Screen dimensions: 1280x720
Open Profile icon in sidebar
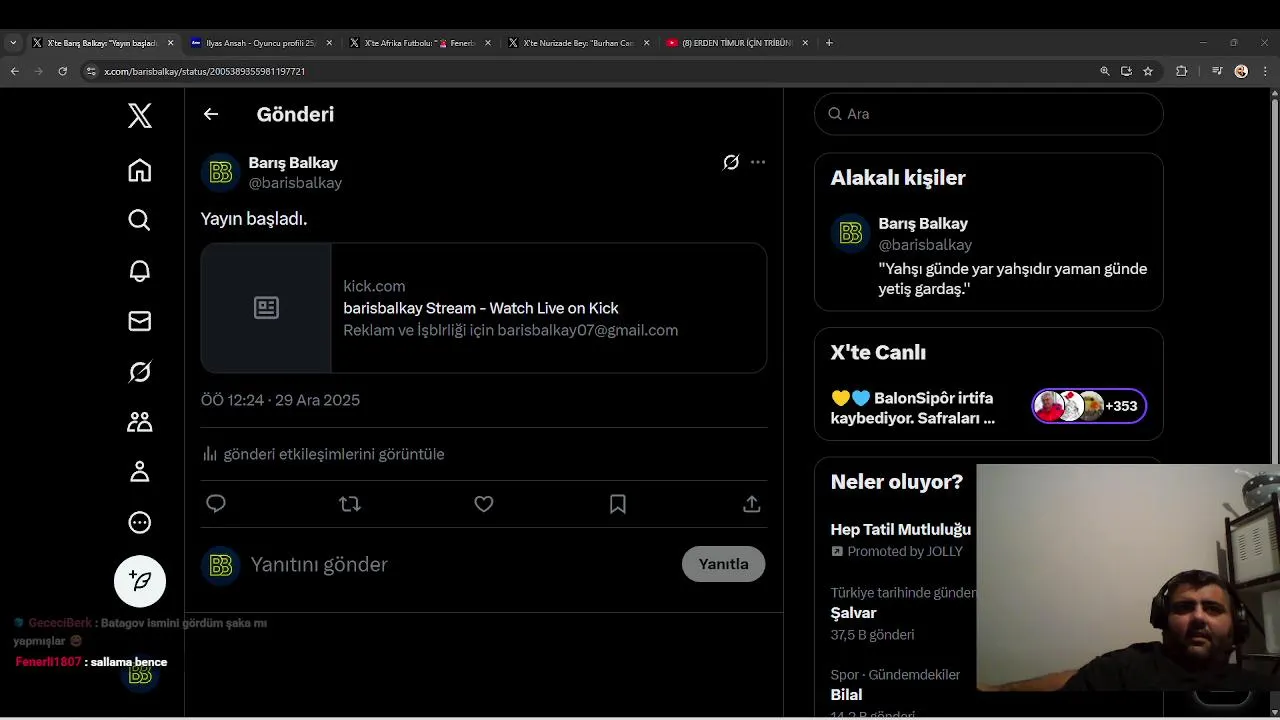[x=140, y=472]
